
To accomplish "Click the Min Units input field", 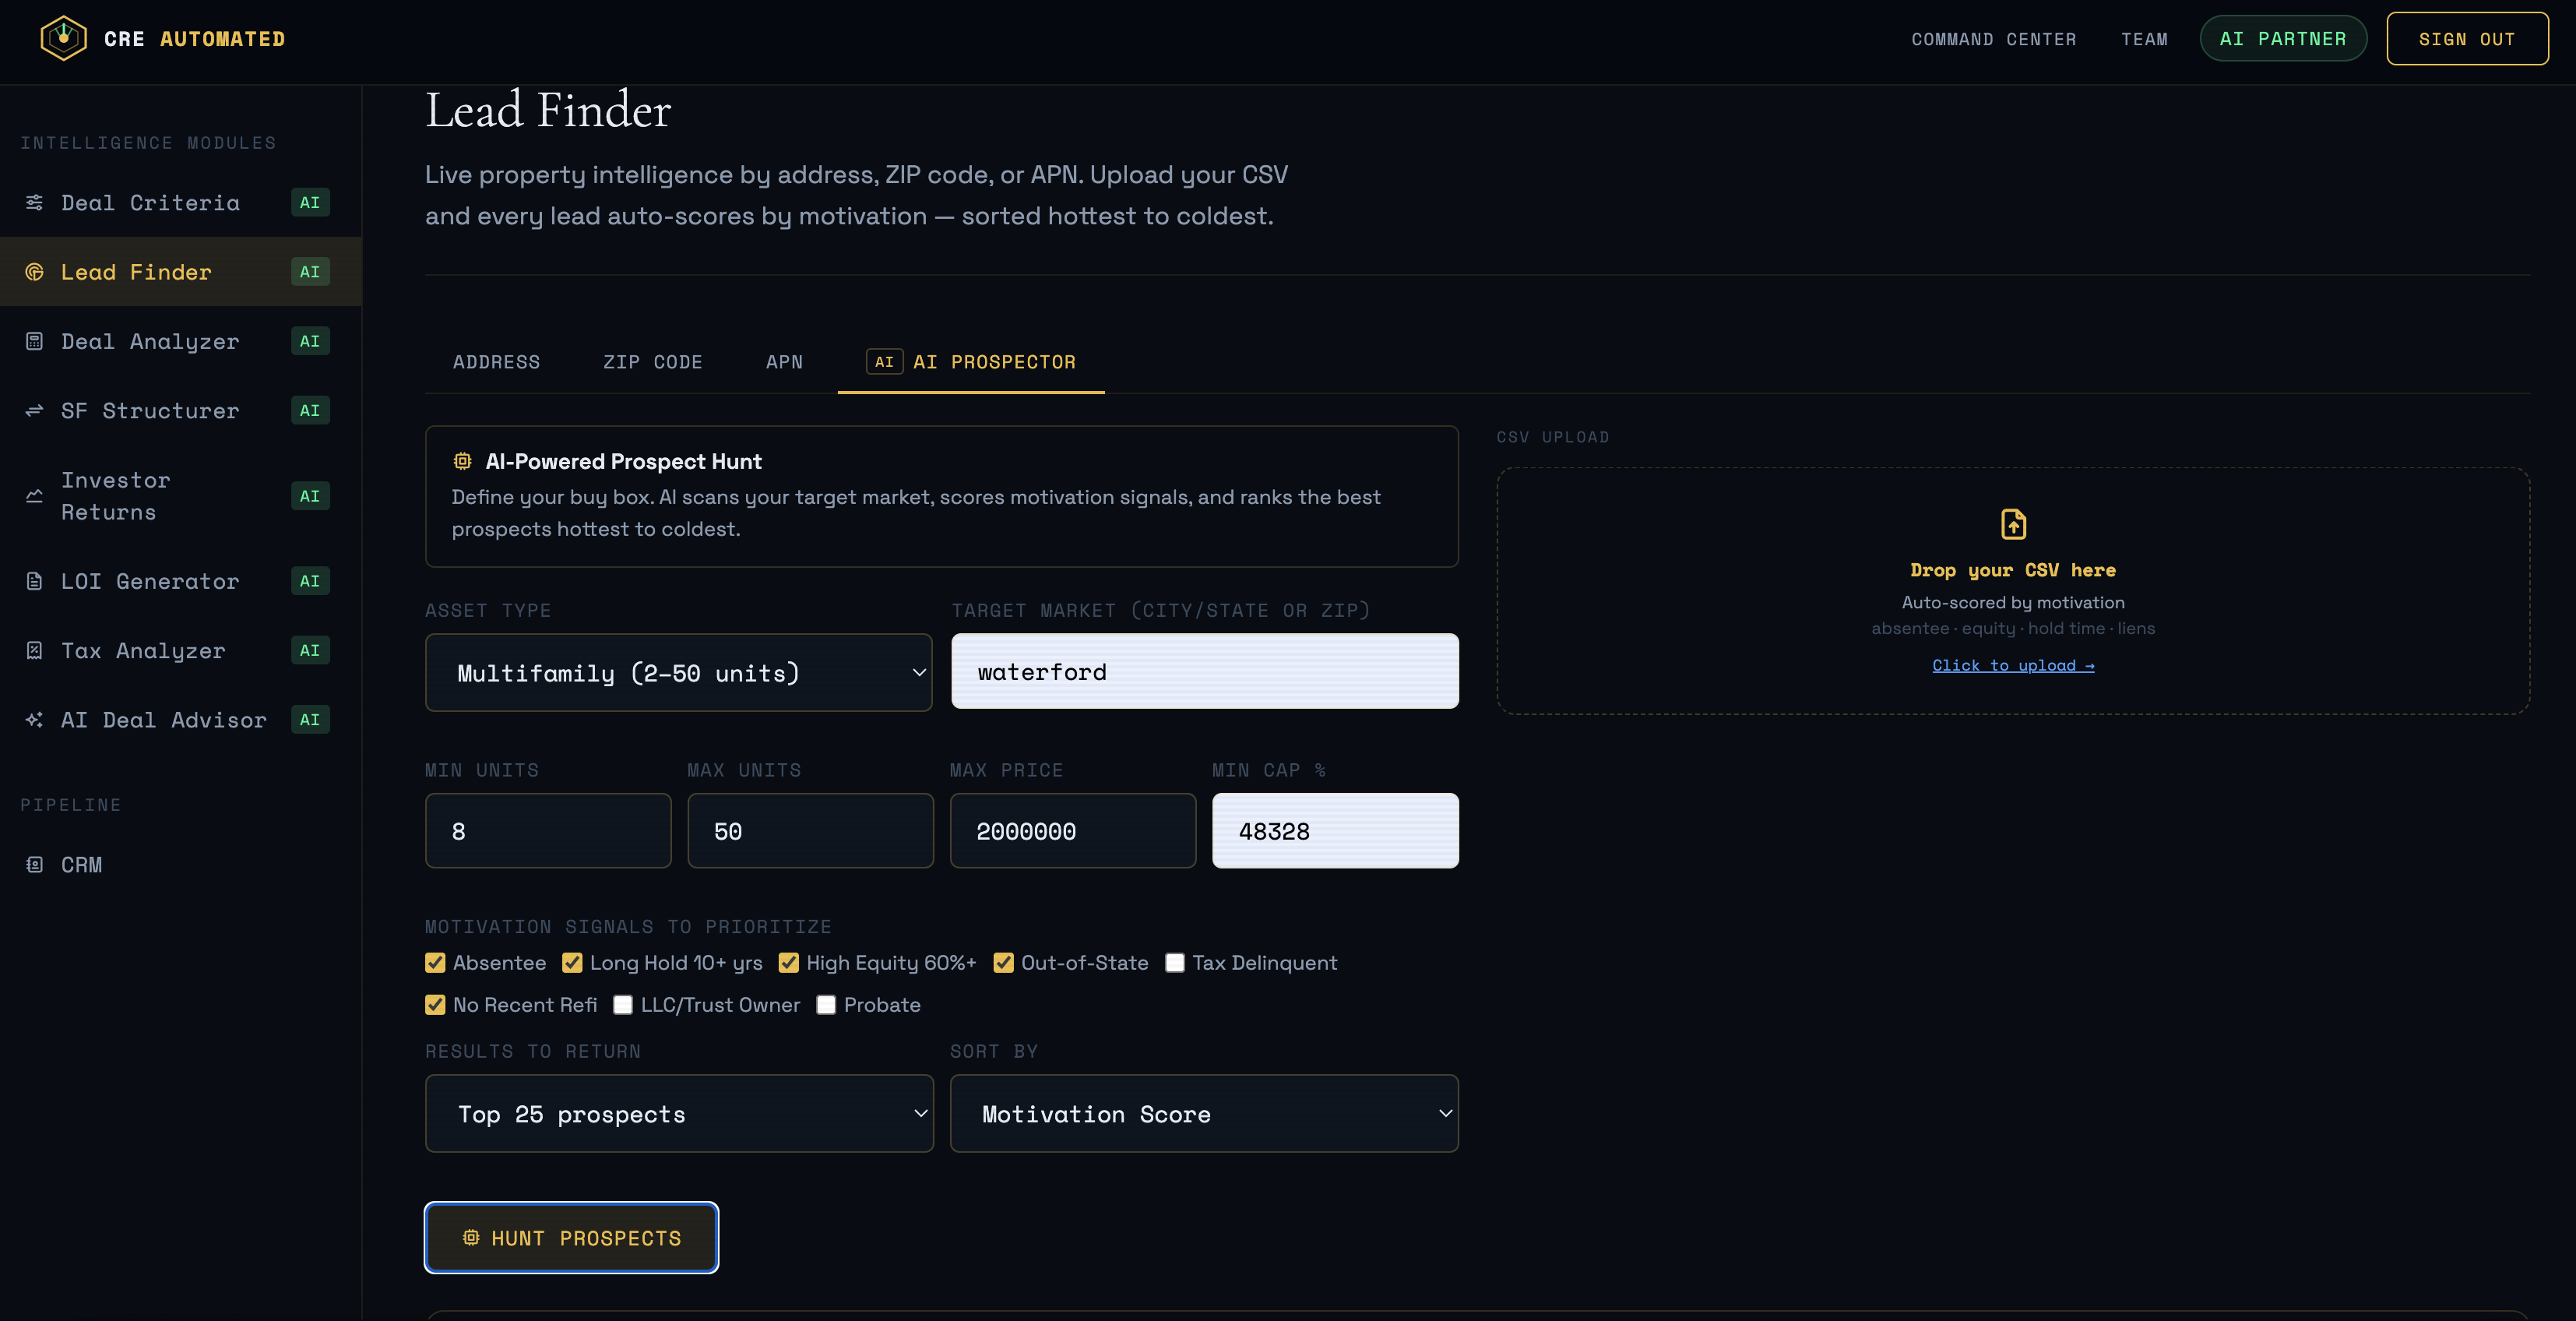I will pyautogui.click(x=548, y=831).
